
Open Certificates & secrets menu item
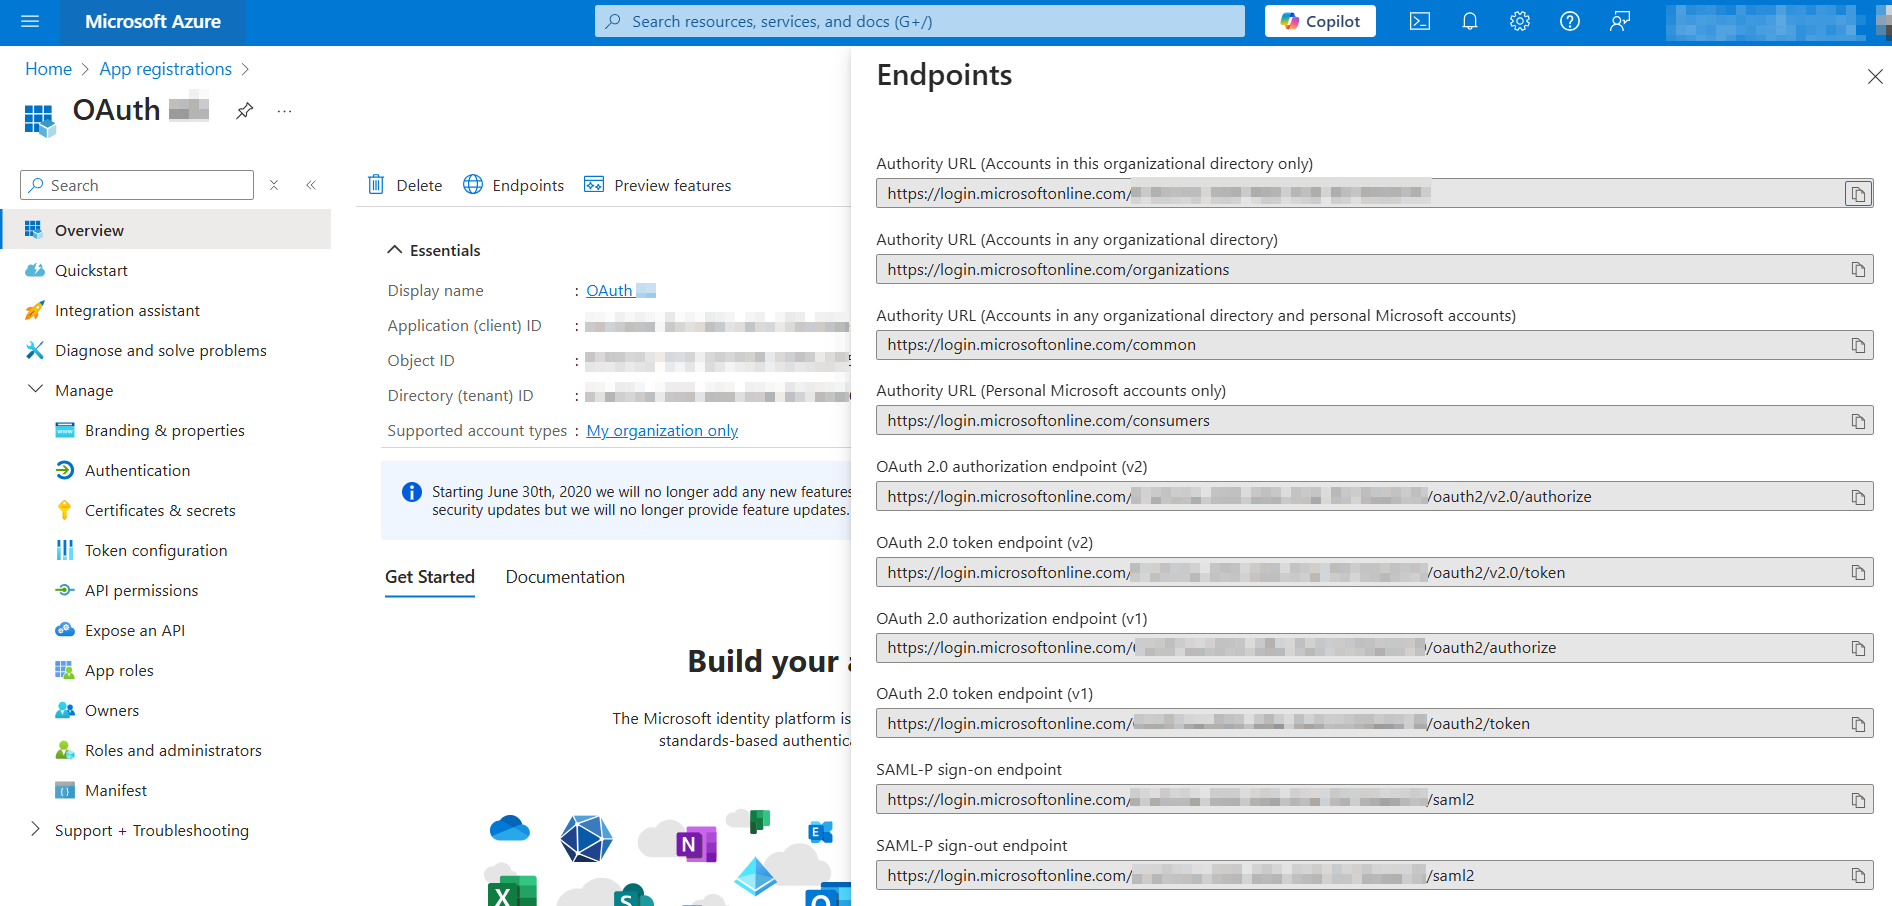[x=160, y=510]
